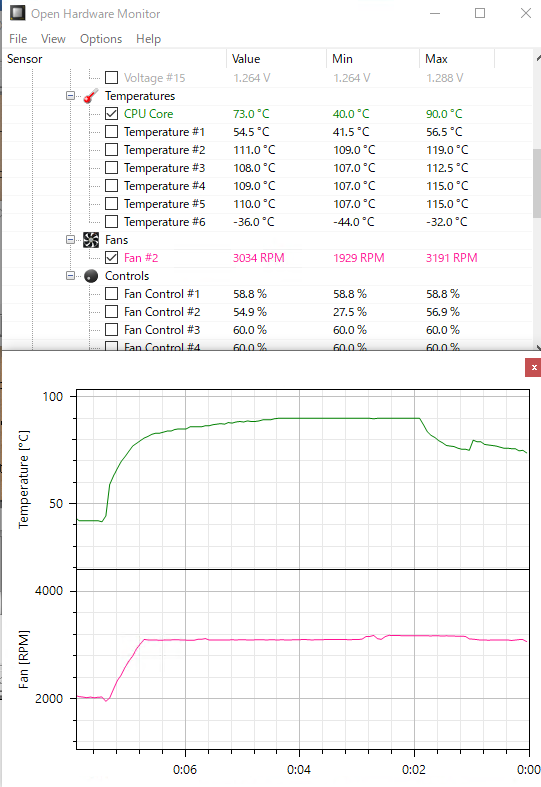Click the Temperature #2 value 111.0 °C

[254, 150]
